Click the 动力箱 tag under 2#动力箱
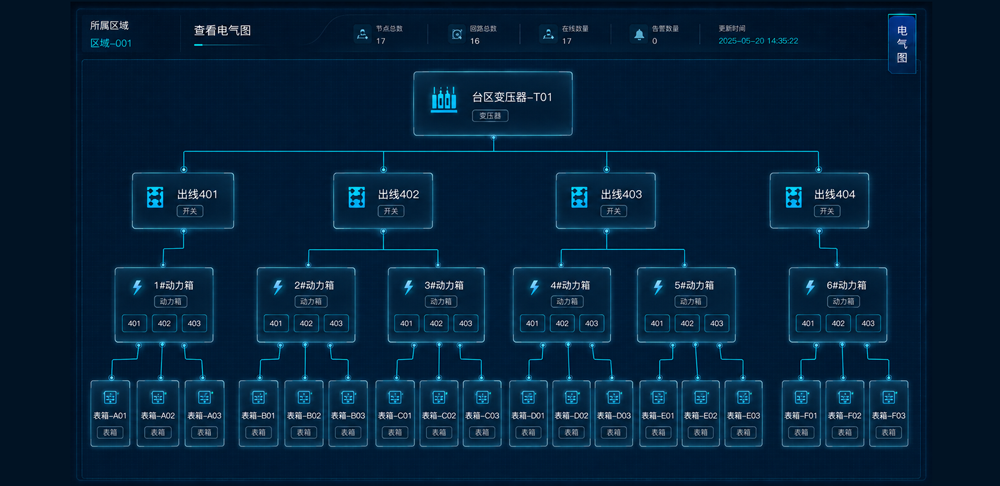The height and width of the screenshot is (486, 1000). point(311,302)
